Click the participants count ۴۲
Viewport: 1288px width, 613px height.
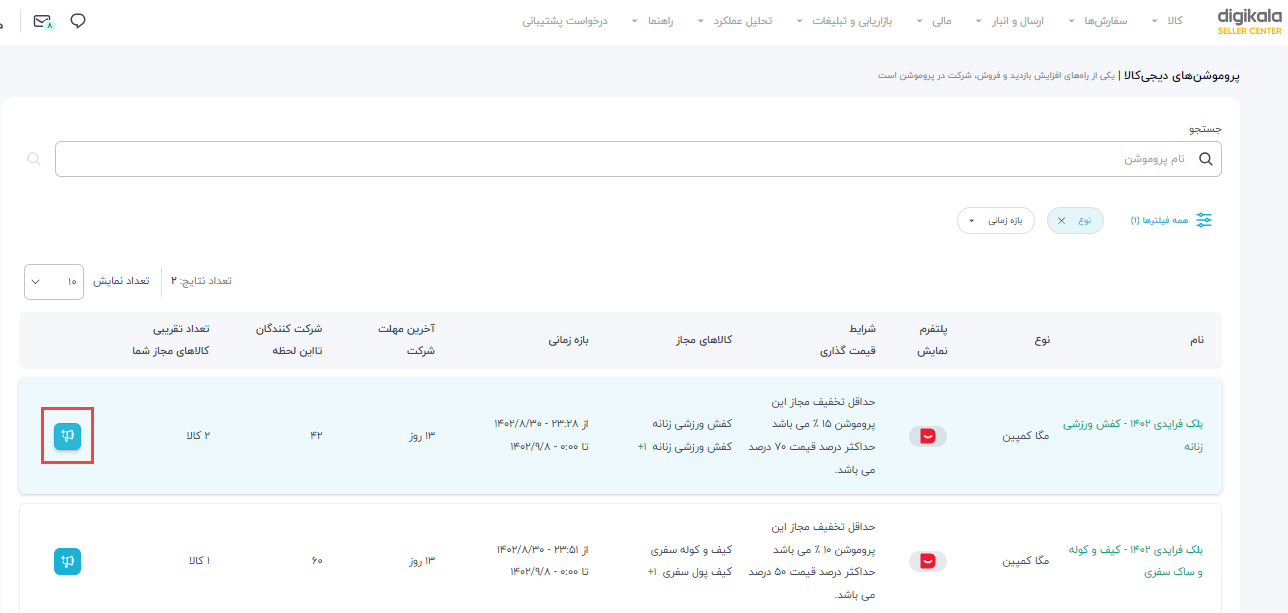coord(316,436)
